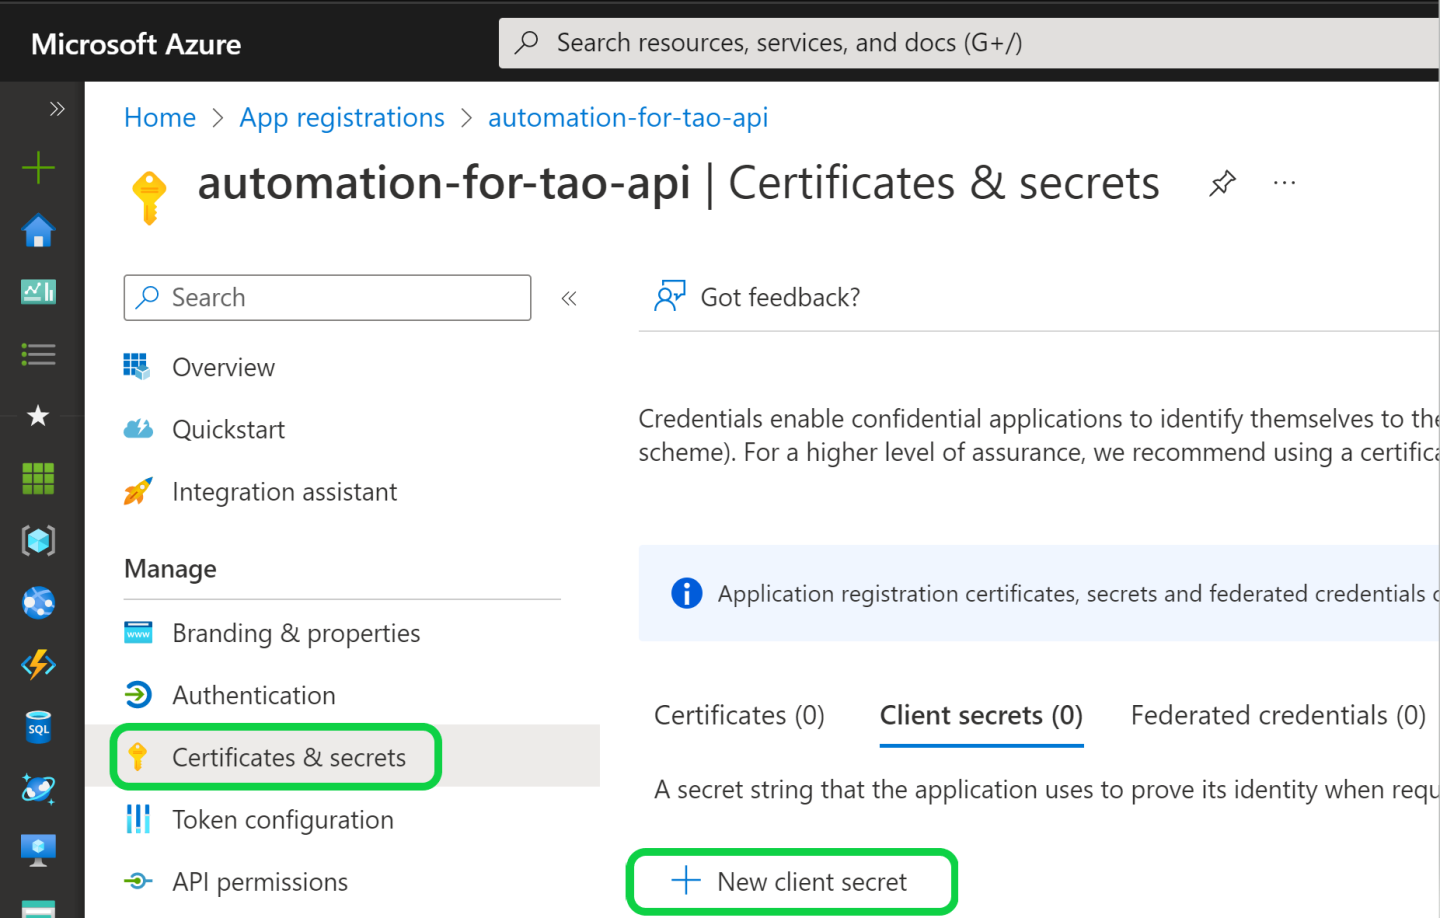
Task: Switch to the Federated credentials (0) tab
Action: [1277, 716]
